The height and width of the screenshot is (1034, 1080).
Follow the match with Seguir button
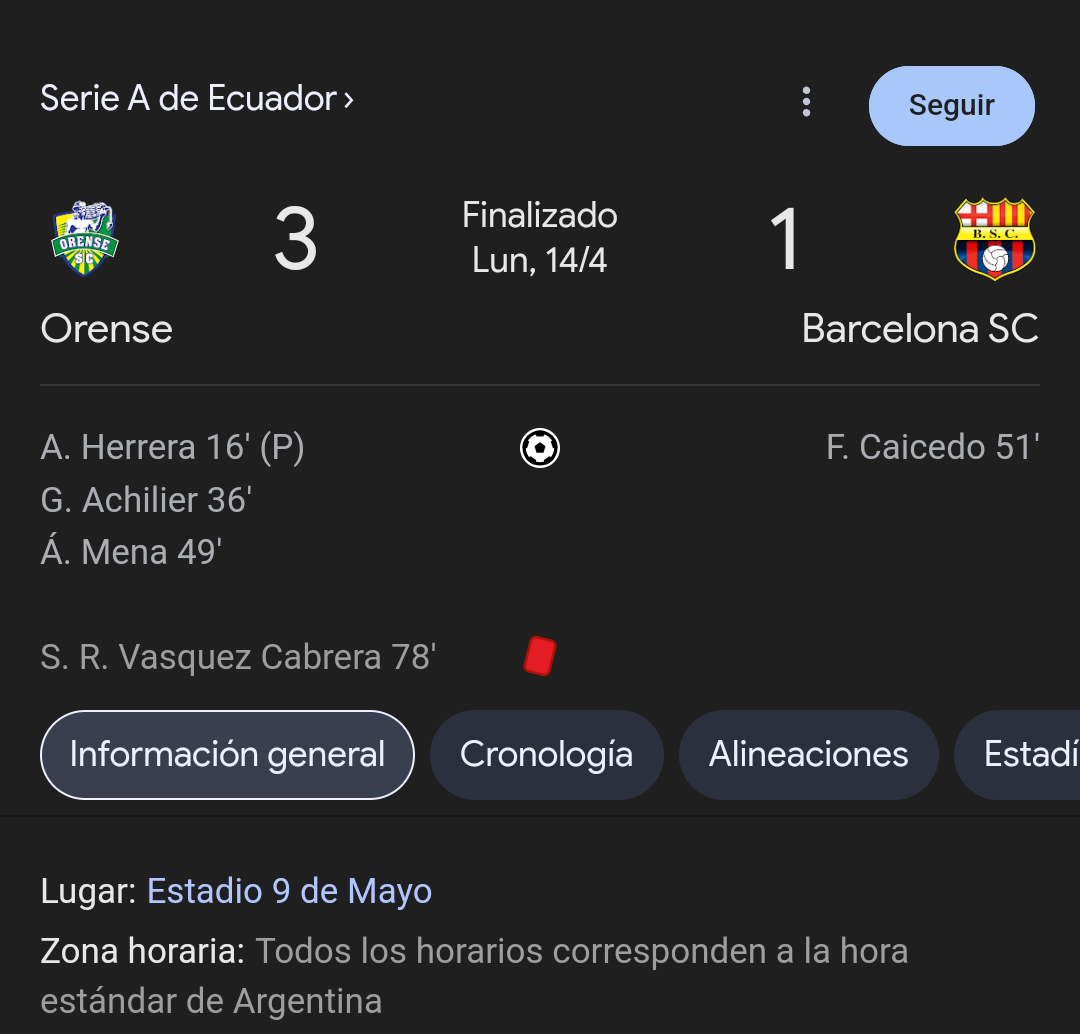(951, 105)
